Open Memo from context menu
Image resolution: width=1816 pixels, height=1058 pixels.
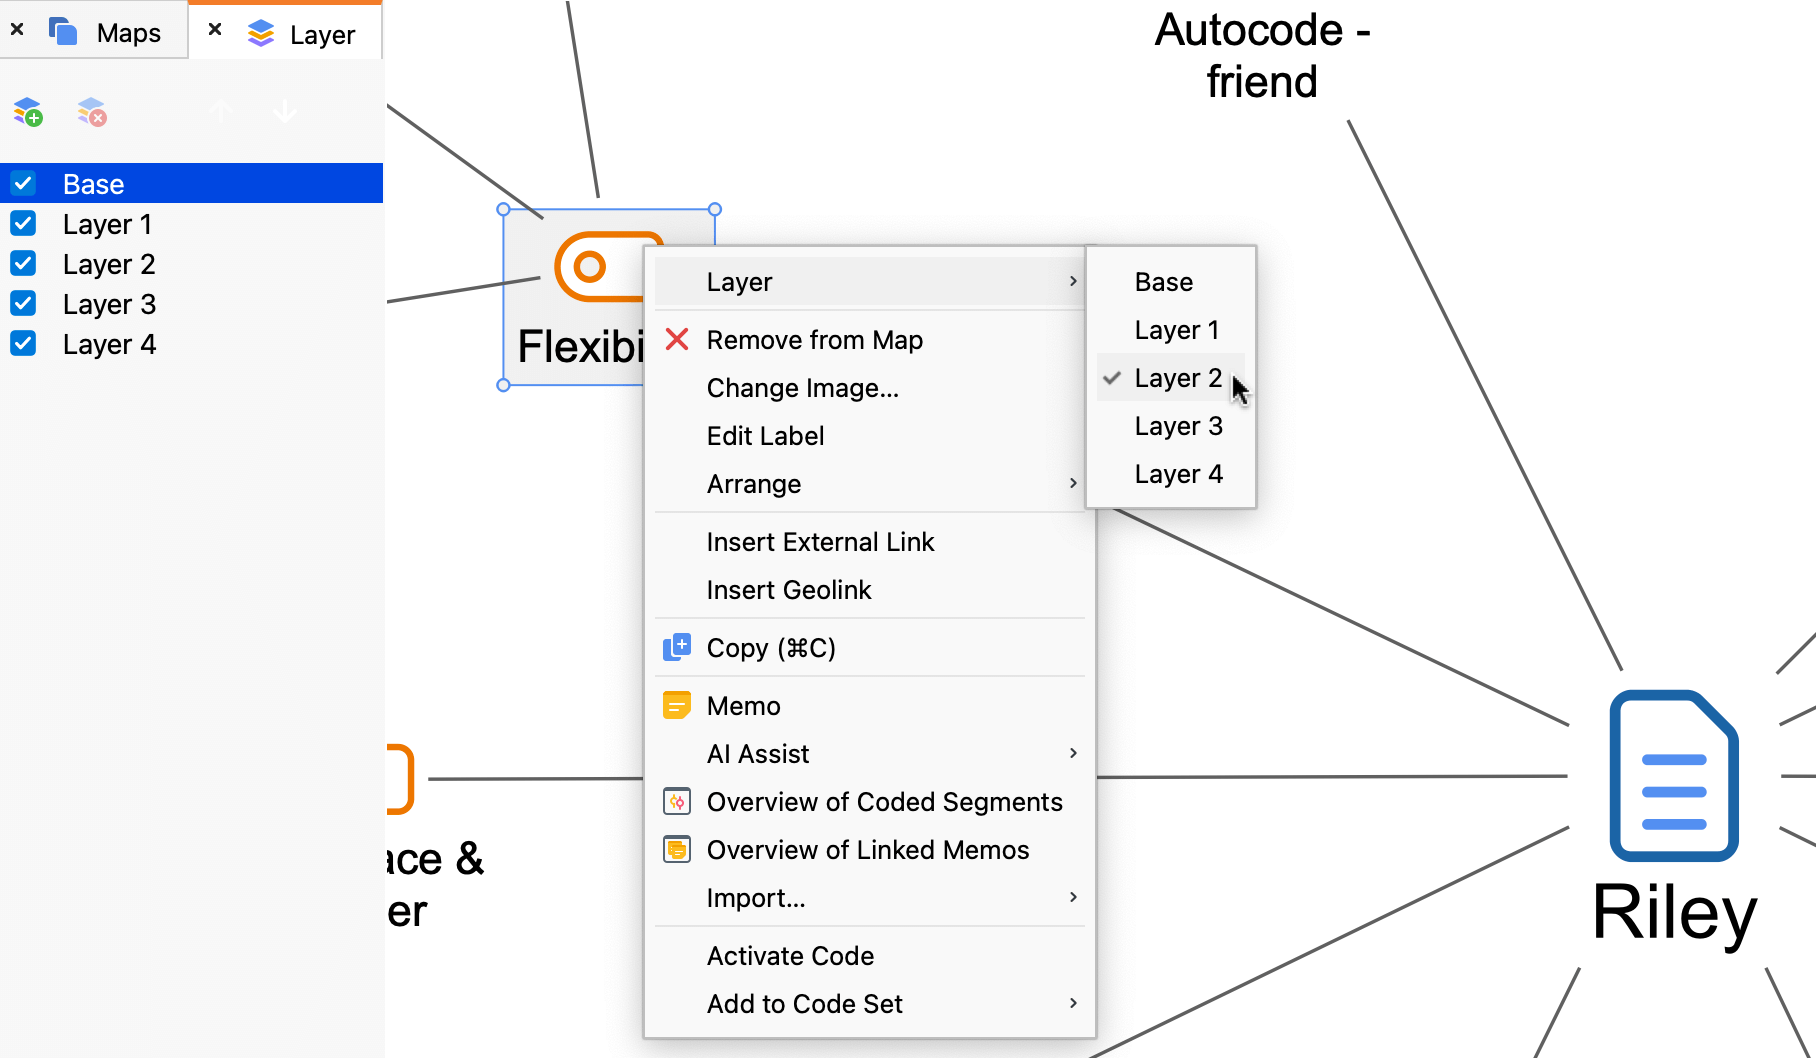[869, 706]
